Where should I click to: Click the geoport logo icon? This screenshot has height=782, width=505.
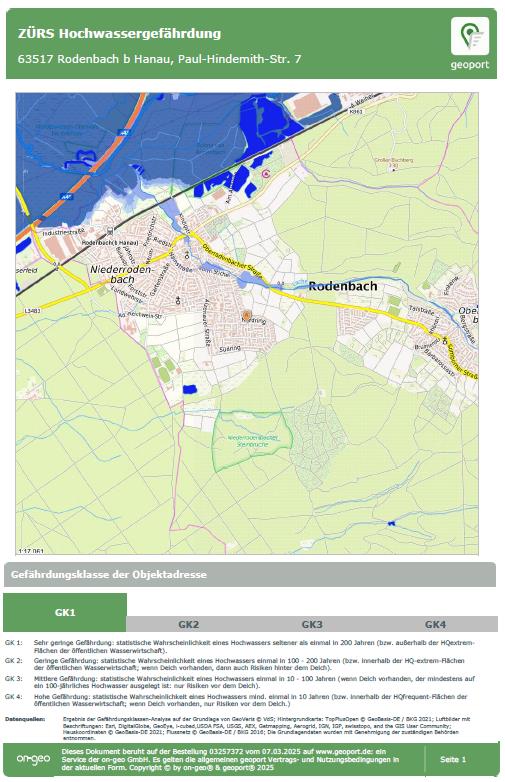tap(470, 36)
